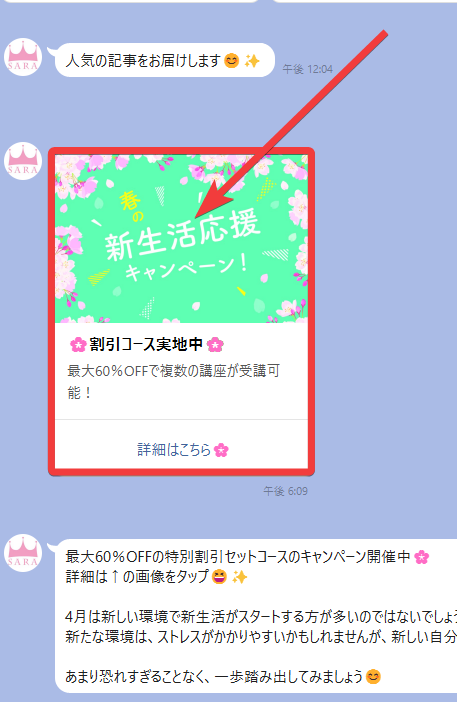Click flower icon right of 割引コース実地中
457x702 pixels.
click(215, 345)
